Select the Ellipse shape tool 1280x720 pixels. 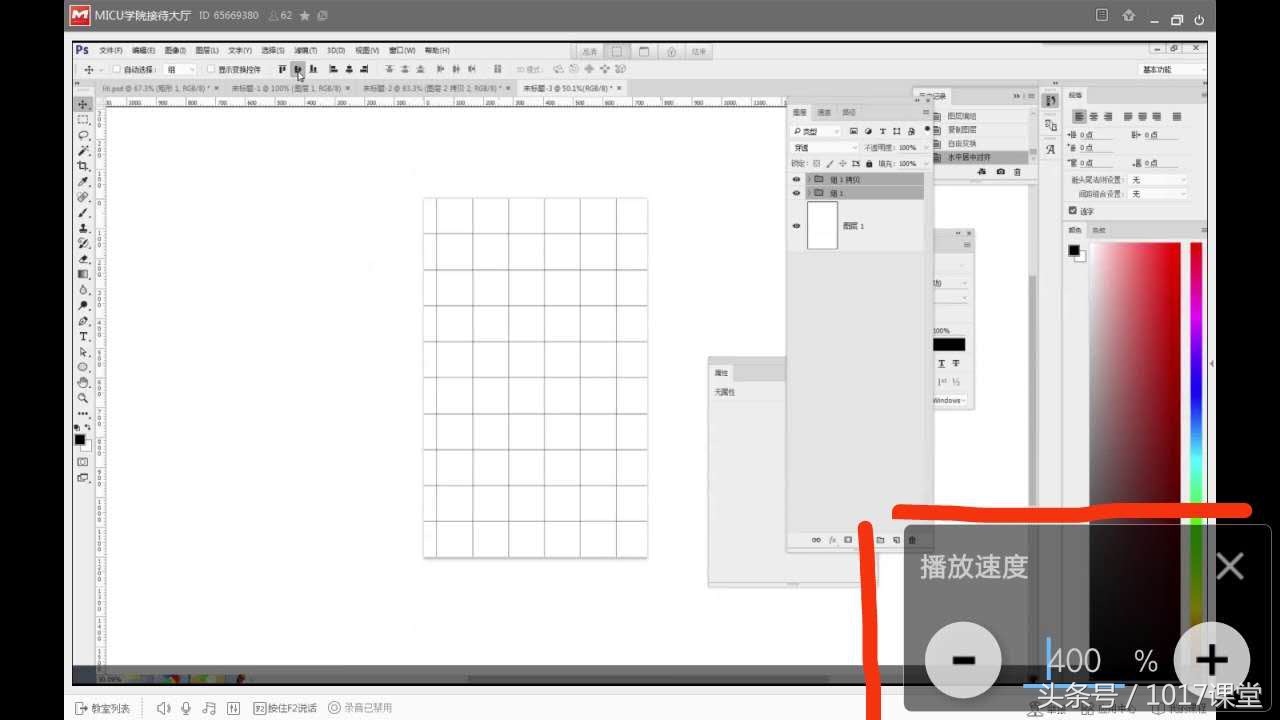click(x=84, y=367)
